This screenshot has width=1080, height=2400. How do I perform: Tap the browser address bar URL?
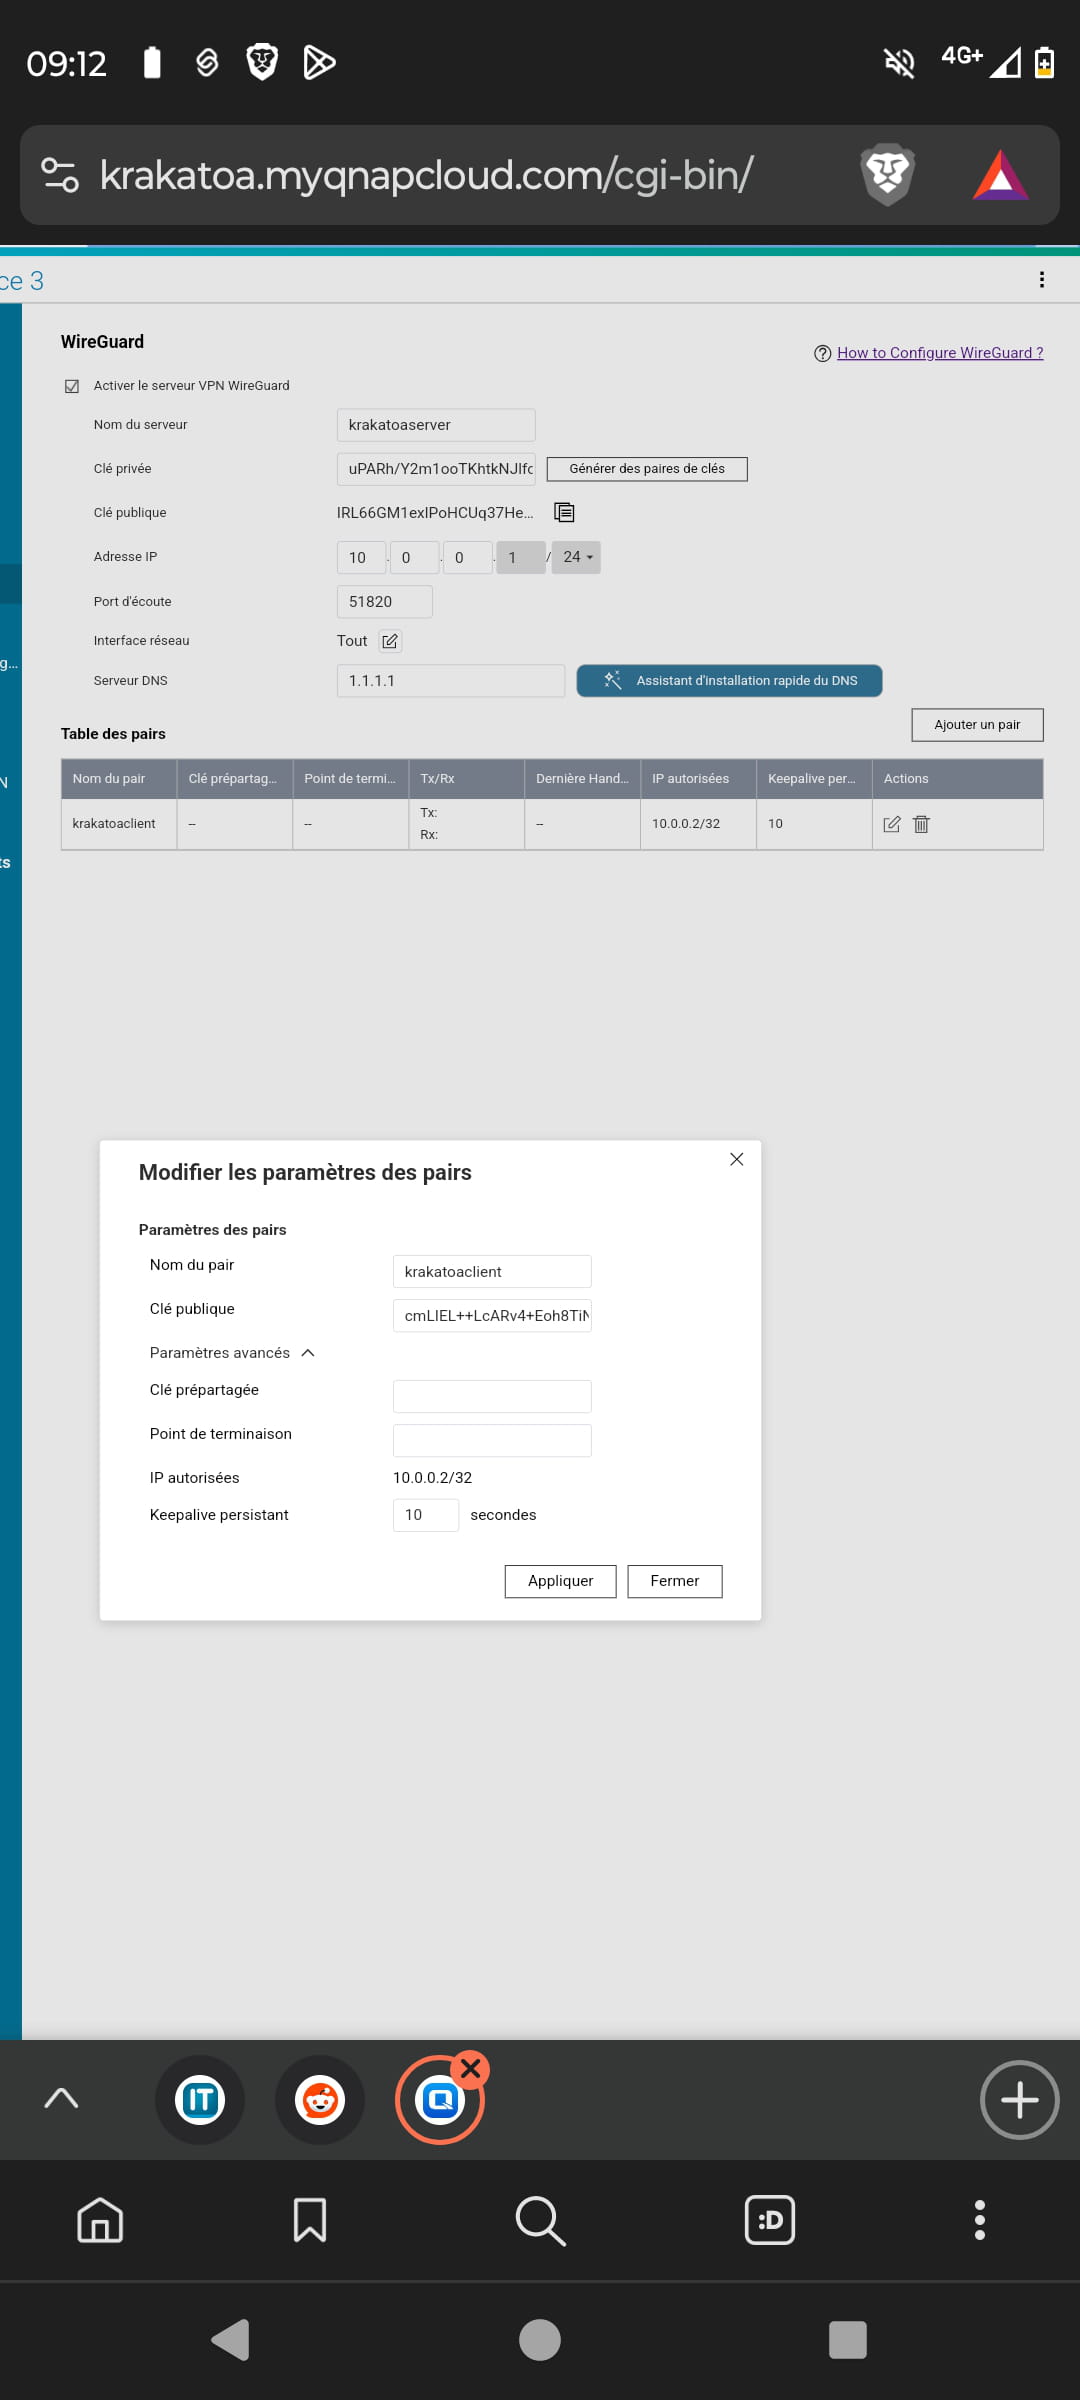[x=426, y=175]
